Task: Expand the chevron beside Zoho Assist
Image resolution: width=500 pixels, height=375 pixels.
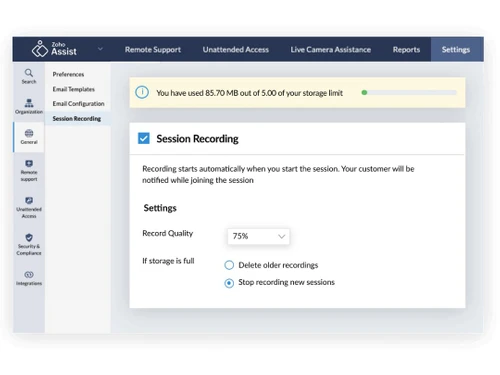Action: tap(100, 49)
